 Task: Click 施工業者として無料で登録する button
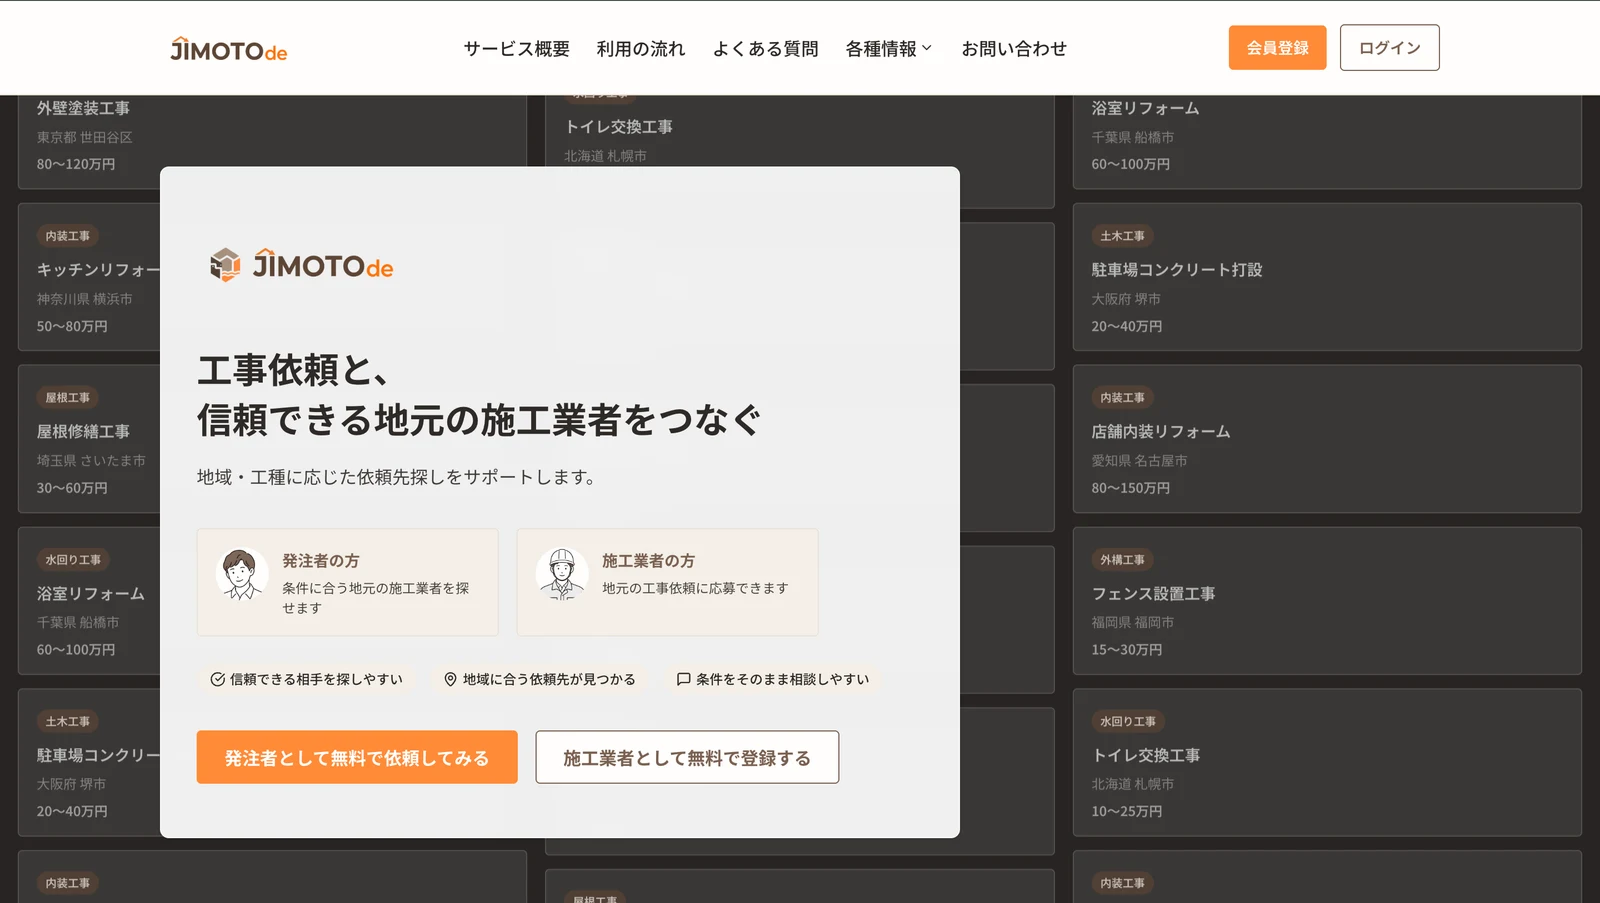point(687,757)
